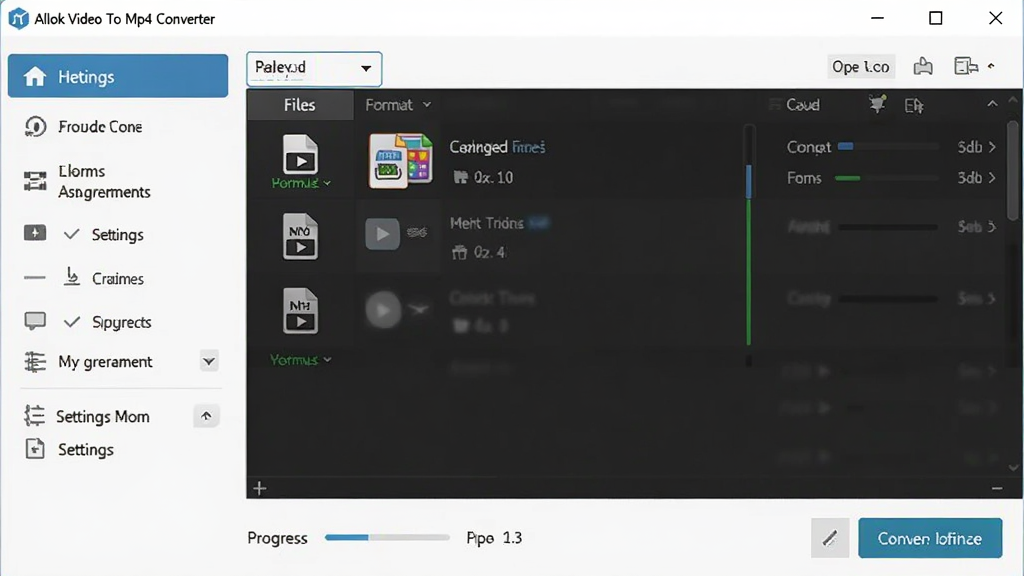Image resolution: width=1024 pixels, height=576 pixels.
Task: Collapse the Settings Mom section arrow
Action: tap(206, 416)
